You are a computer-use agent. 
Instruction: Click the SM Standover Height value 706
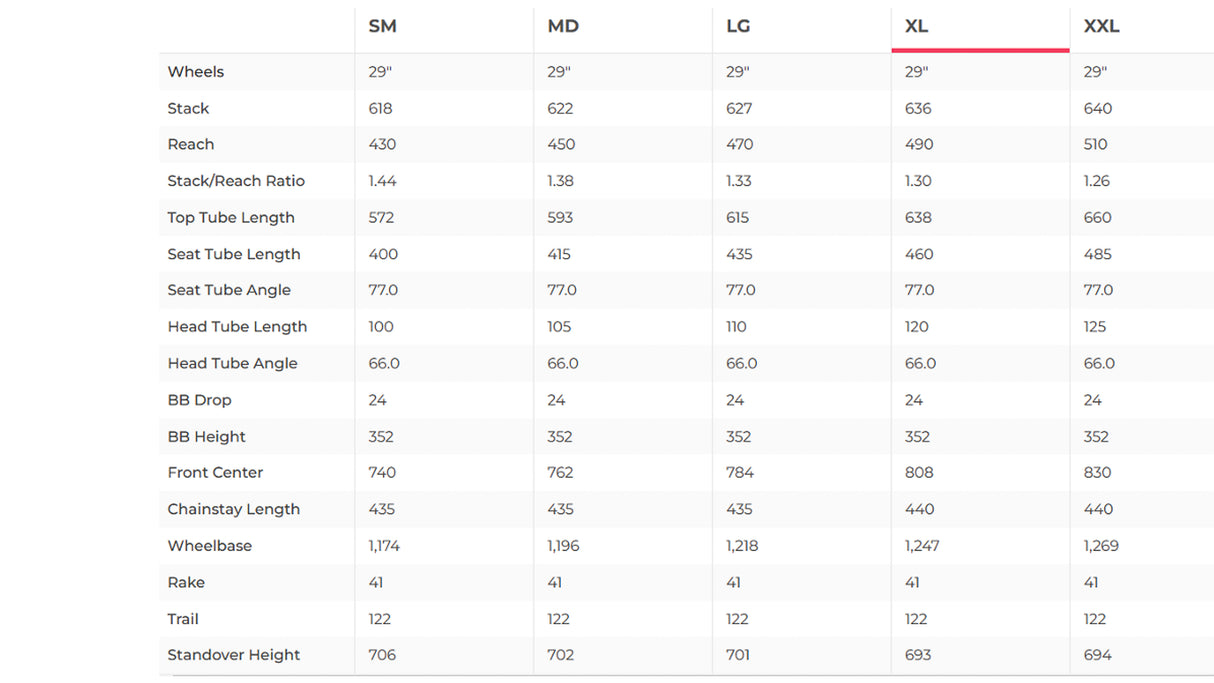[382, 655]
